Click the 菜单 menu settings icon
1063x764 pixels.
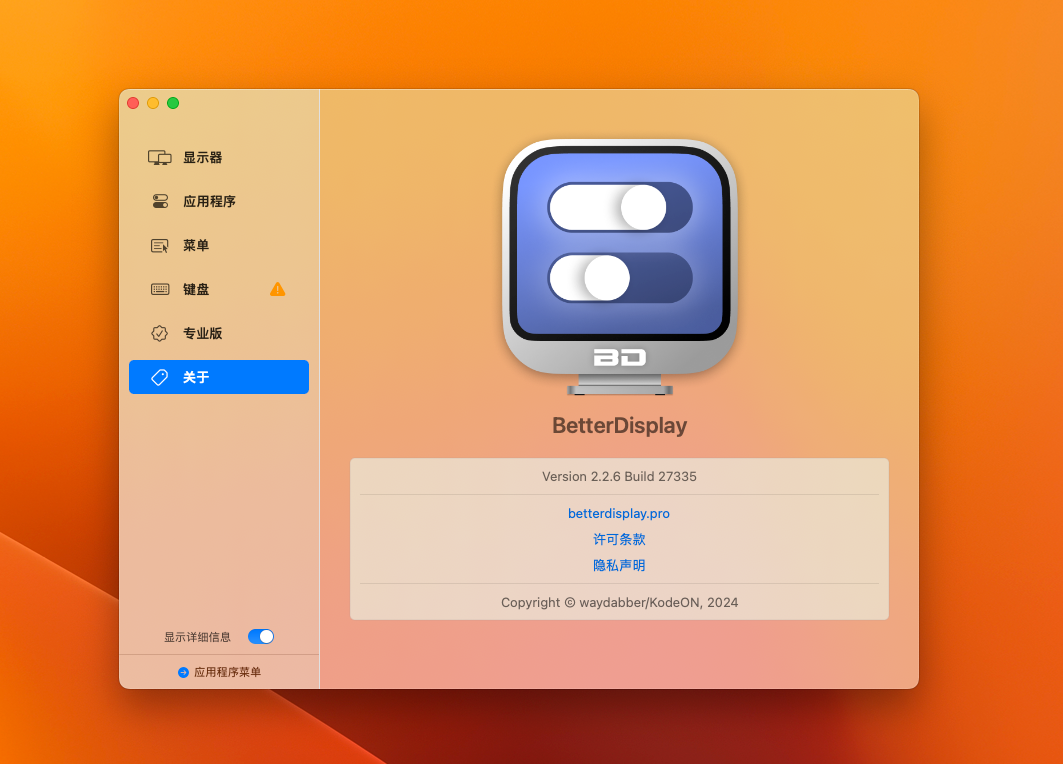(159, 245)
